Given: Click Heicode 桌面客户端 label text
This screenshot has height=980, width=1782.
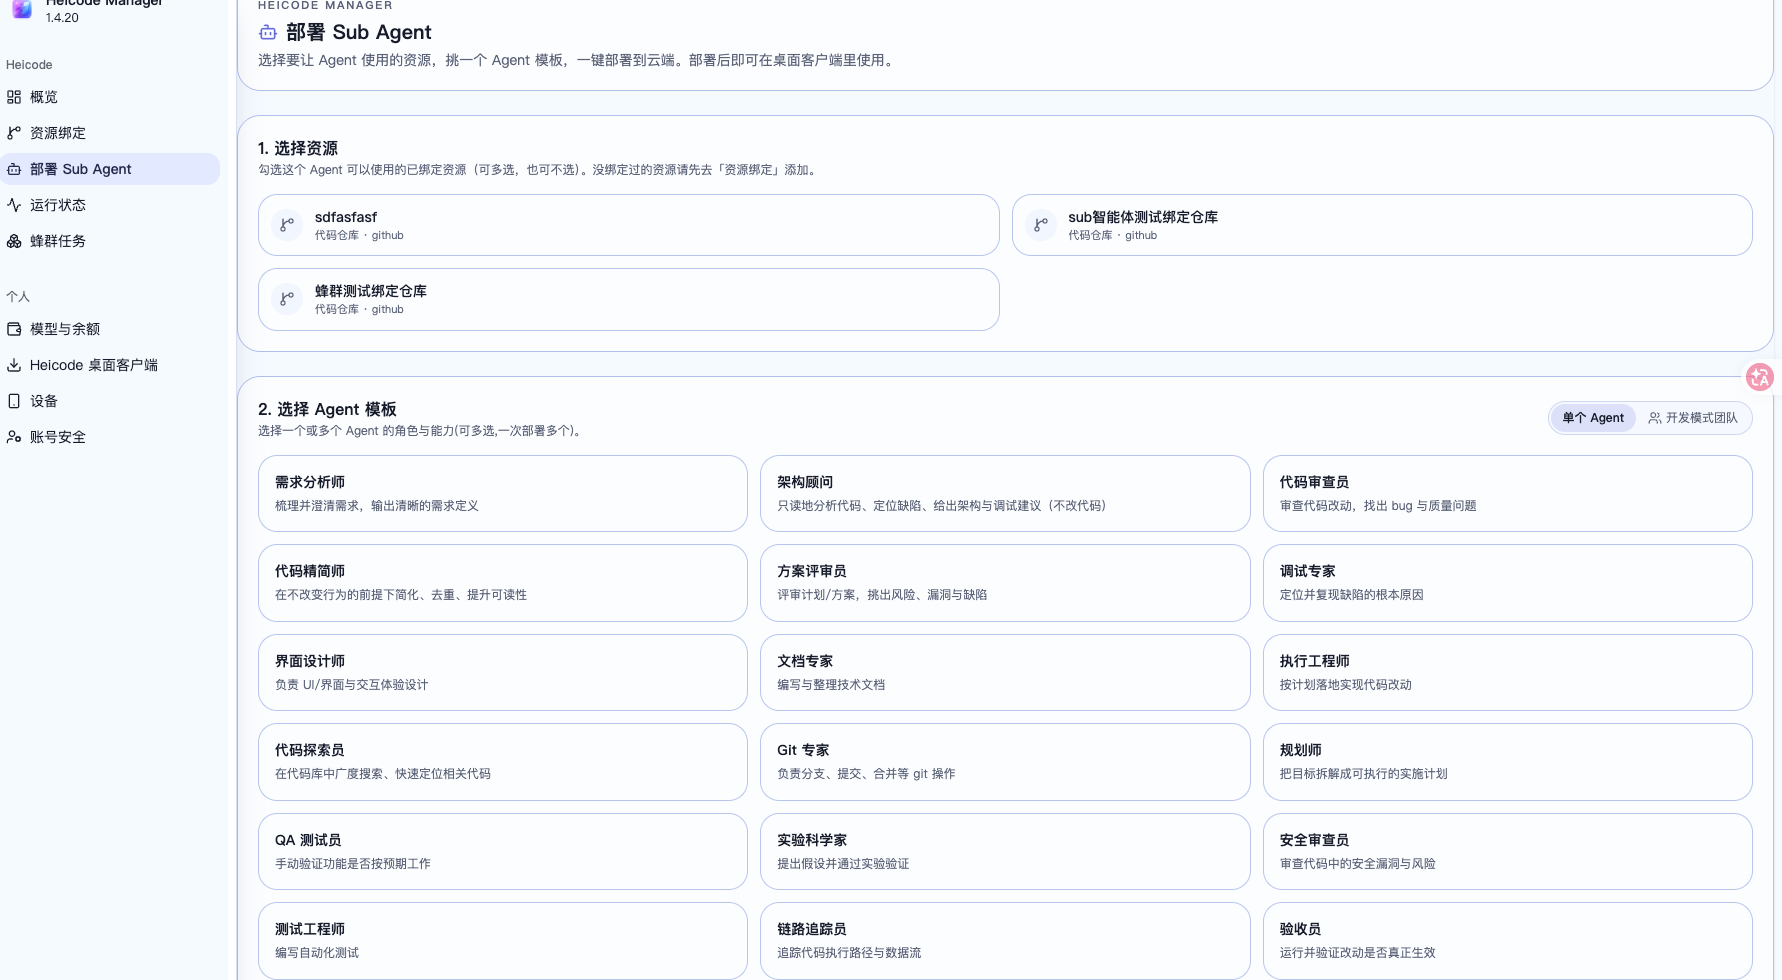Looking at the screenshot, I should (94, 365).
